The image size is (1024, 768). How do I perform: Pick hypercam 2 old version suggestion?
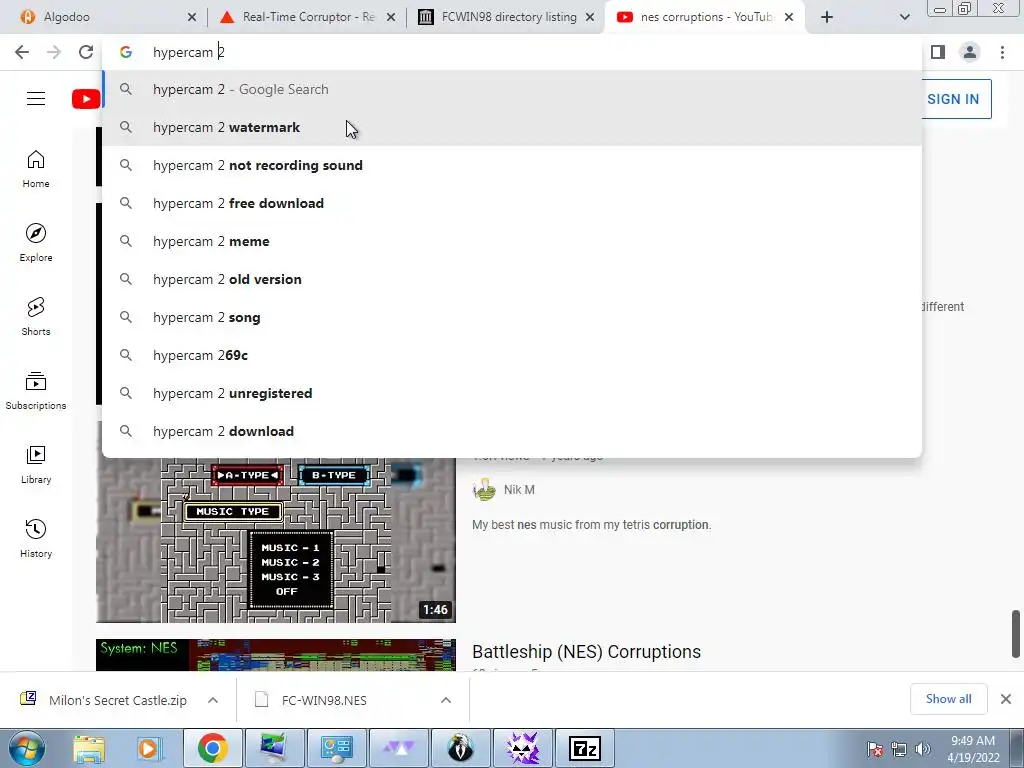tap(512, 280)
